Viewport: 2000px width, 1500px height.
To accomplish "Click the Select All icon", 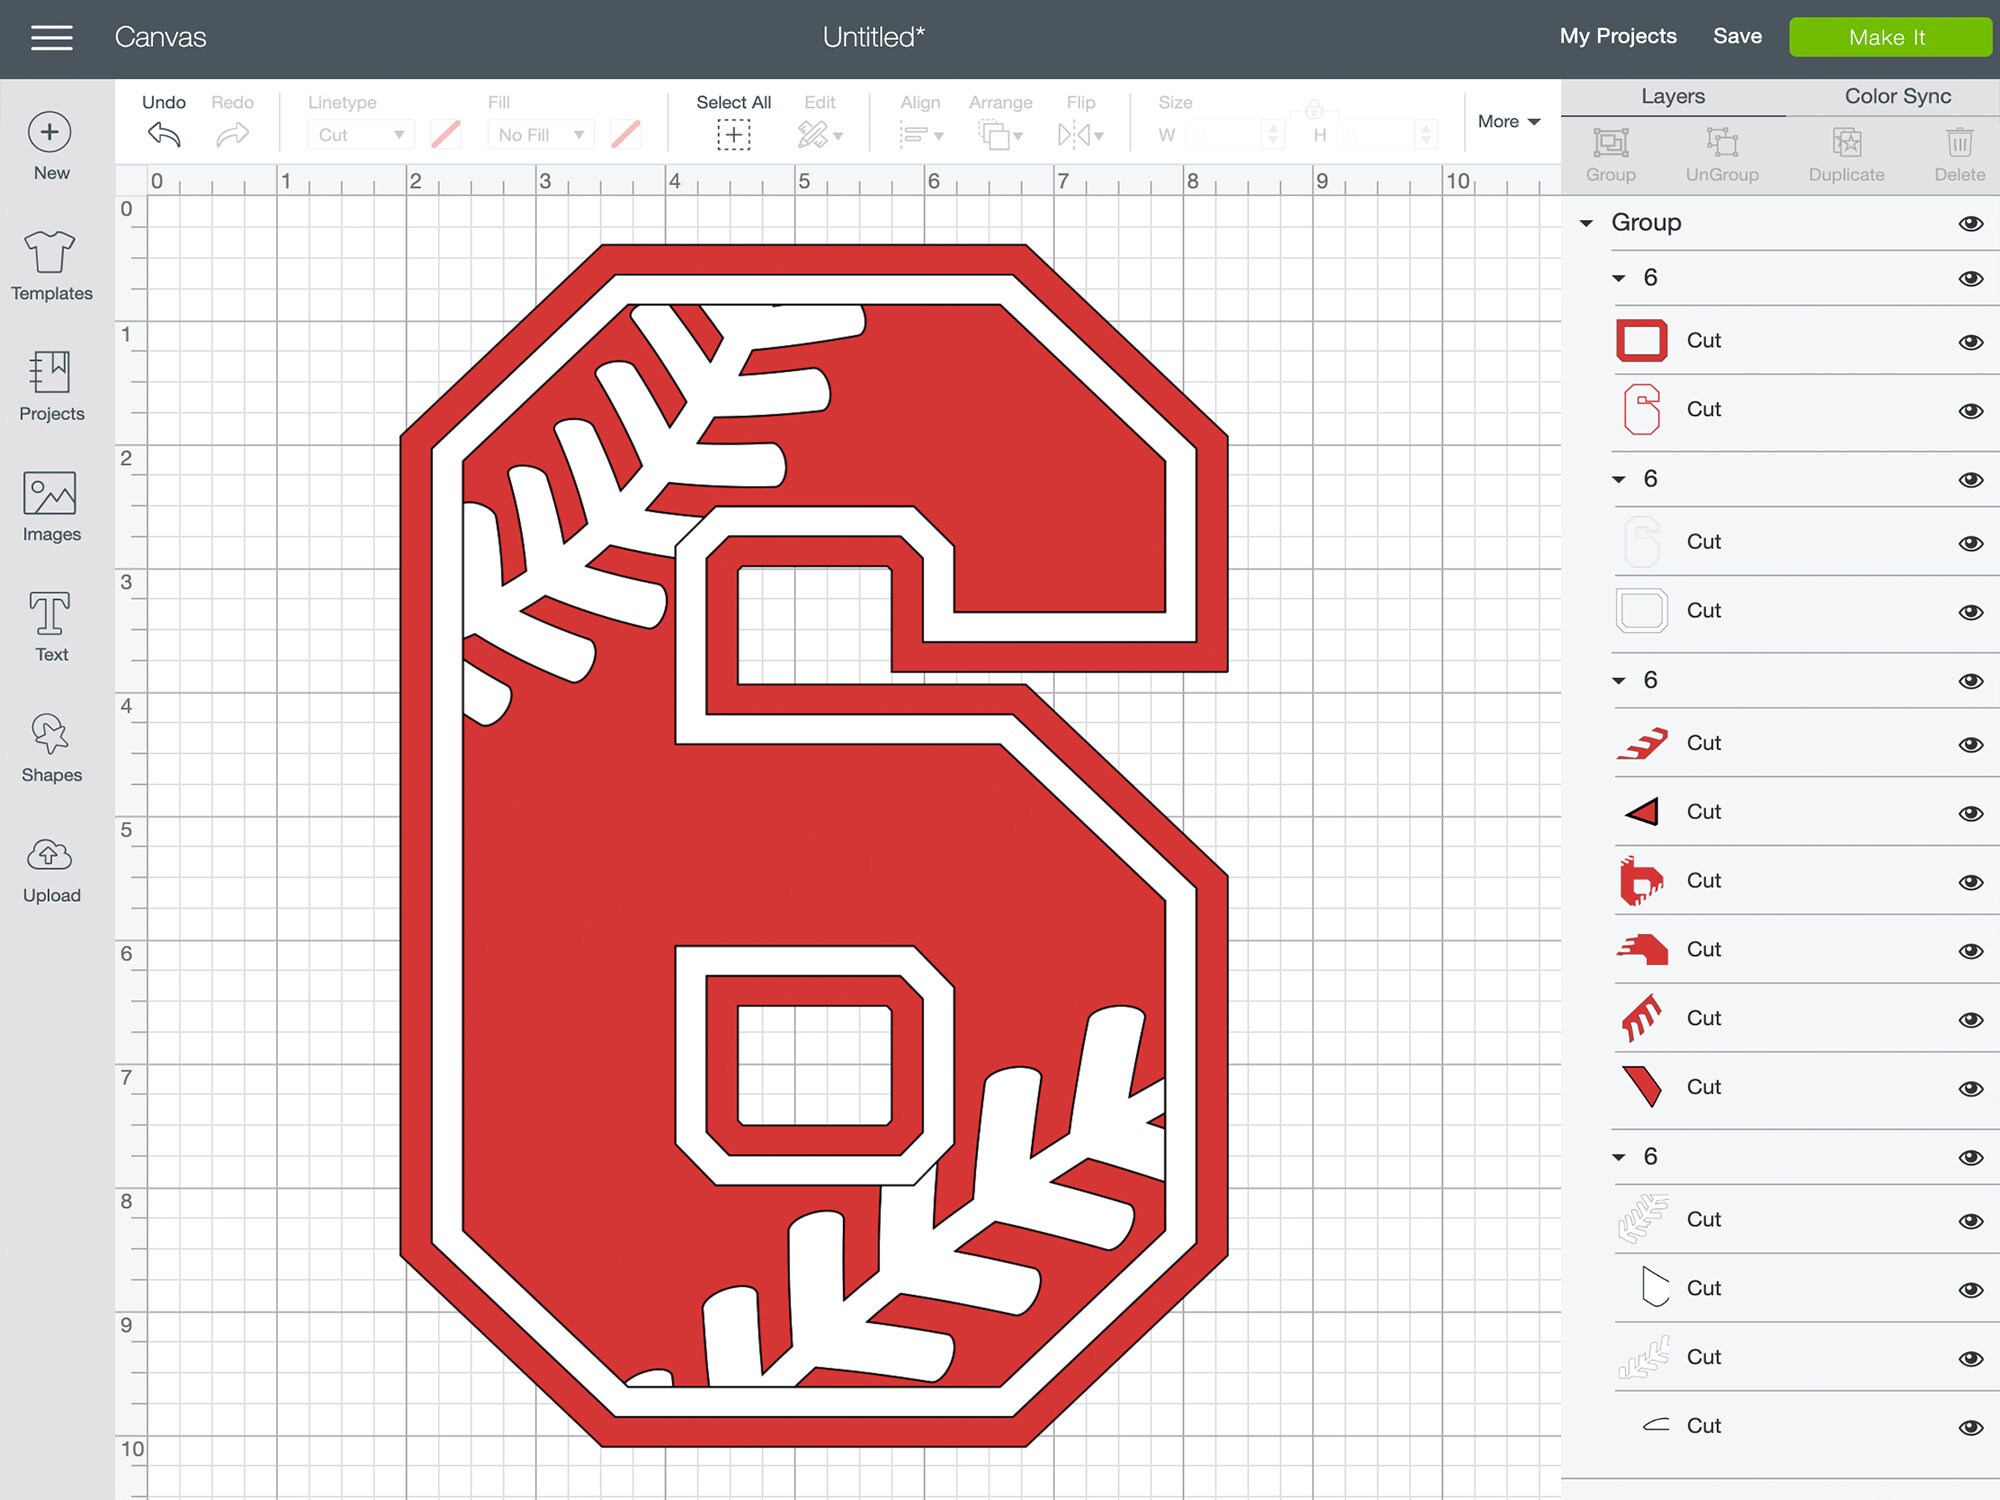I will pyautogui.click(x=733, y=133).
